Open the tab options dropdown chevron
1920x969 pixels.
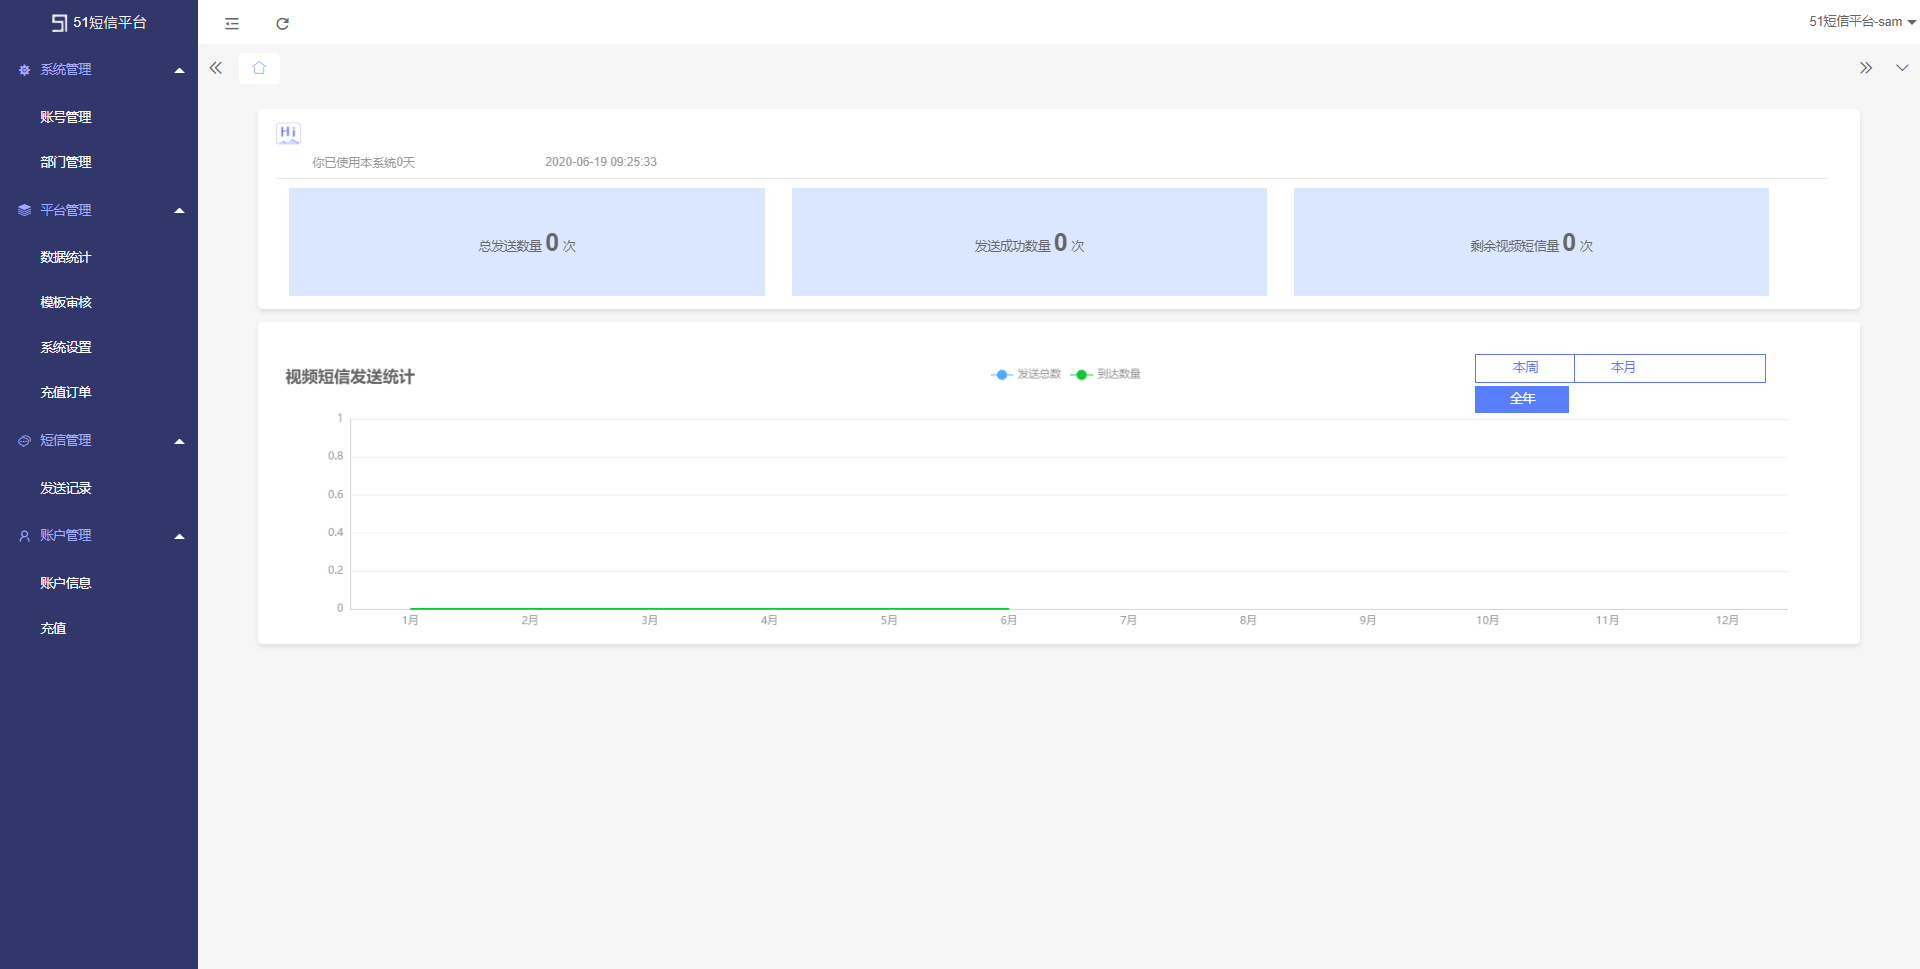(1902, 68)
